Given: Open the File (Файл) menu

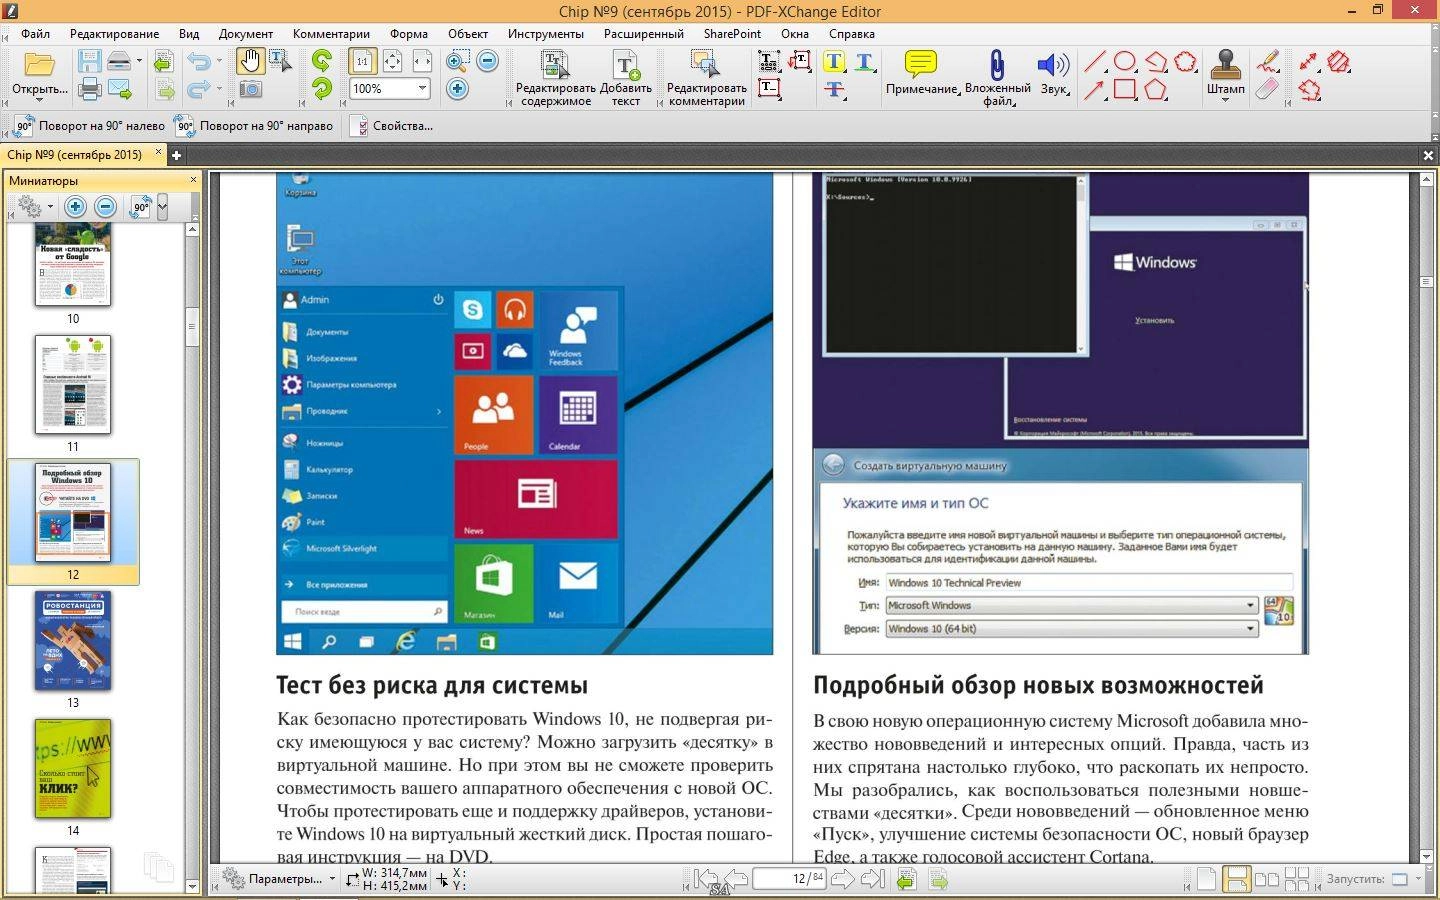Looking at the screenshot, I should click(x=35, y=33).
